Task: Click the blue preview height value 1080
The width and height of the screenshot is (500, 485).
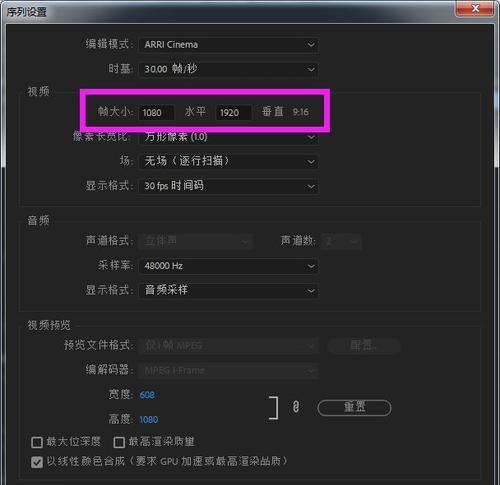Action: pyautogui.click(x=149, y=419)
